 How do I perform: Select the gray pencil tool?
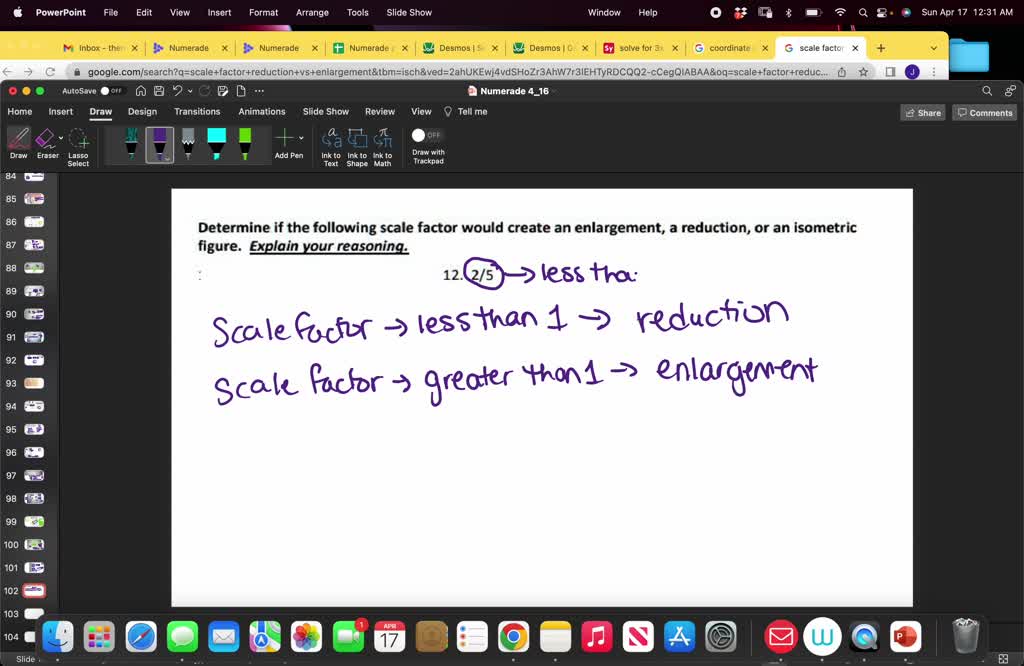coord(188,143)
